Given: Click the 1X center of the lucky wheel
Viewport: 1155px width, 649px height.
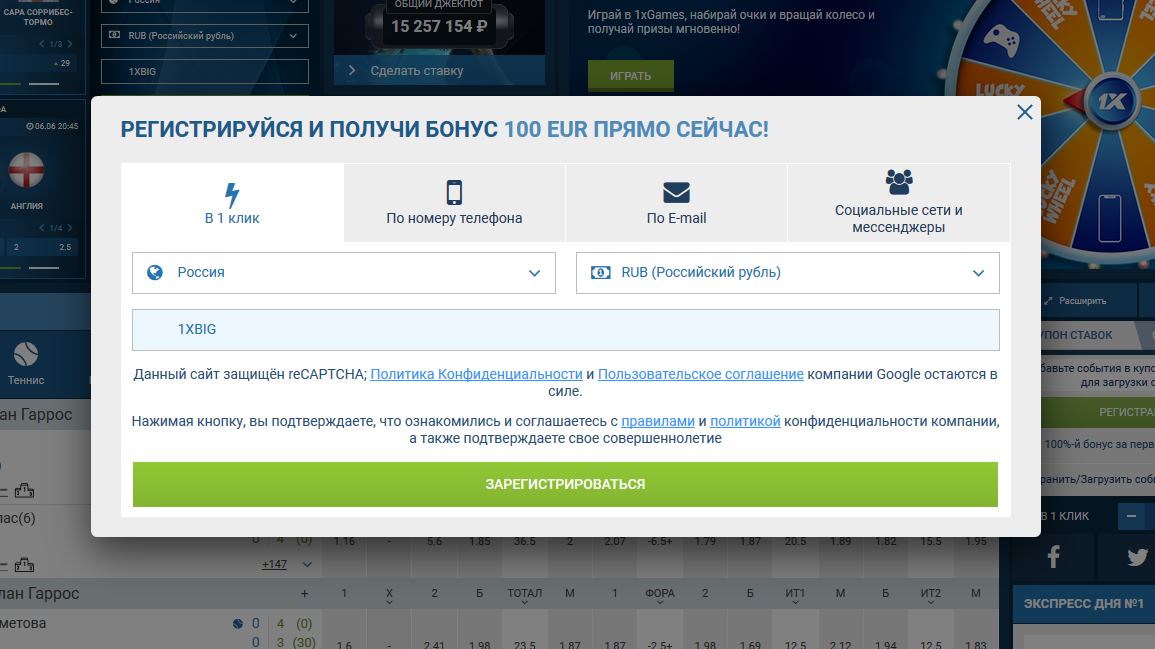Looking at the screenshot, I should [1112, 101].
